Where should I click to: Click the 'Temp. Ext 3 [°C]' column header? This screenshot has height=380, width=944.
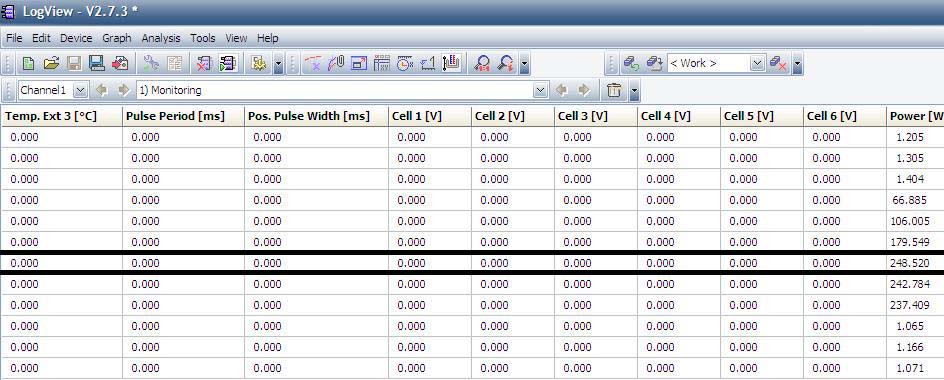(61, 116)
